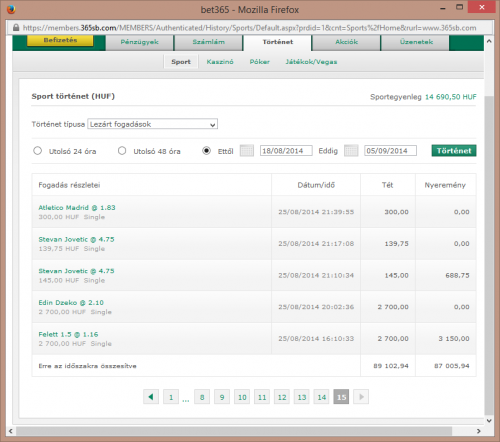The width and height of the screenshot is (500, 442).
Task: Go to page 9
Action: (222, 397)
